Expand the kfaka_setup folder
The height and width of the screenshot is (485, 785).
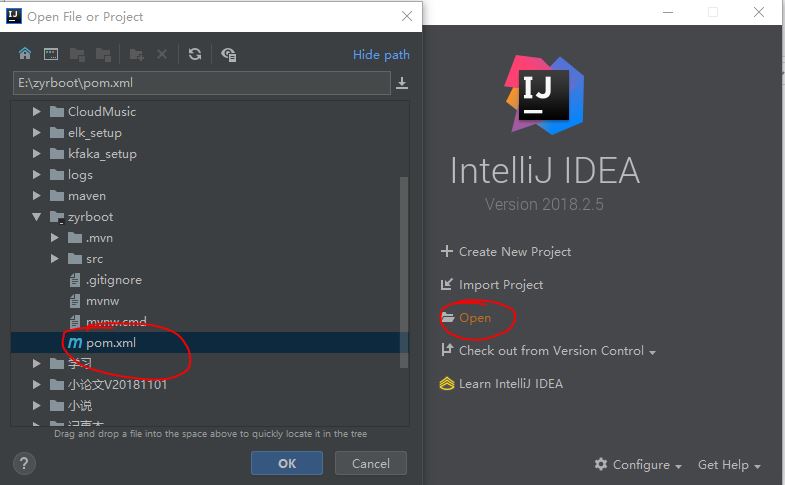(x=36, y=153)
